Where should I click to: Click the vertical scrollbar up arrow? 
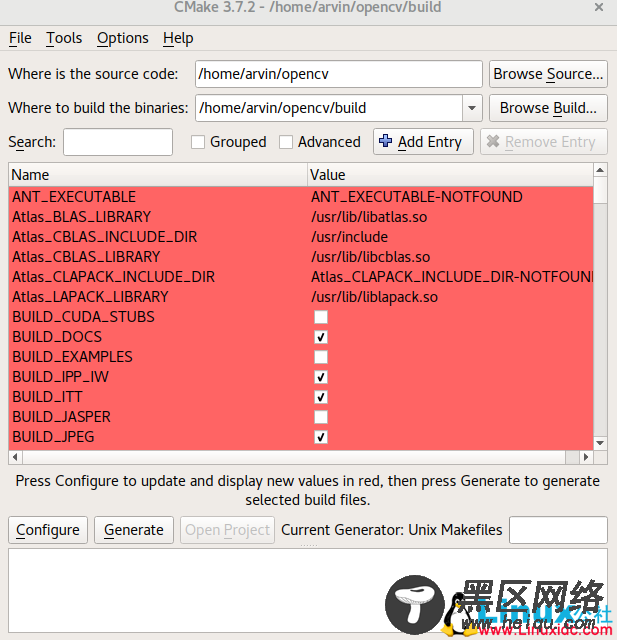[600, 170]
